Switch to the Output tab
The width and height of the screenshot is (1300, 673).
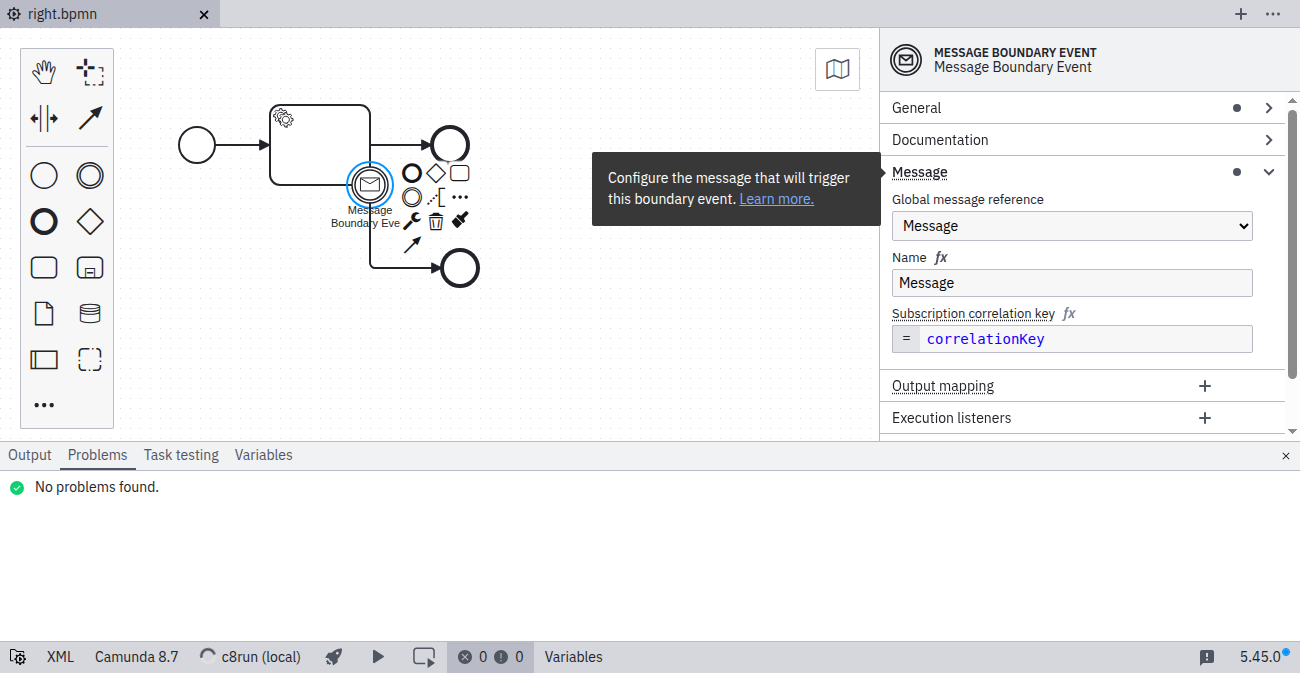pyautogui.click(x=30, y=455)
